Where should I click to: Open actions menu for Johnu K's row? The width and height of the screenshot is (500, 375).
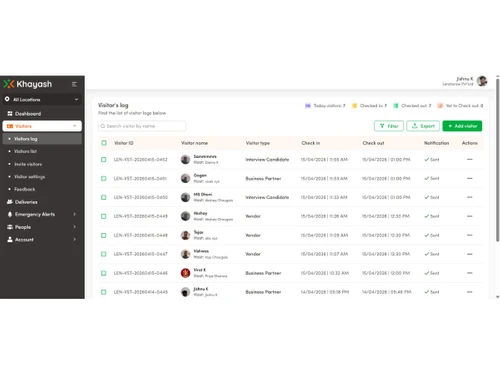coord(470,292)
